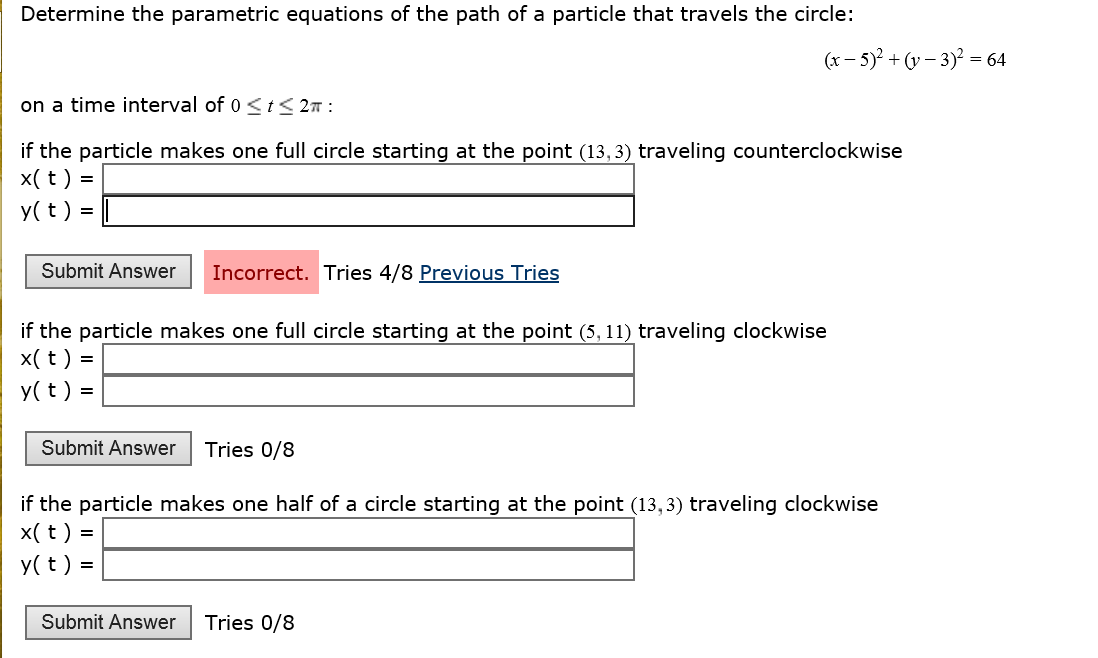Click the x(t) input for the counterclockwise problem
The image size is (1098, 658).
370,178
